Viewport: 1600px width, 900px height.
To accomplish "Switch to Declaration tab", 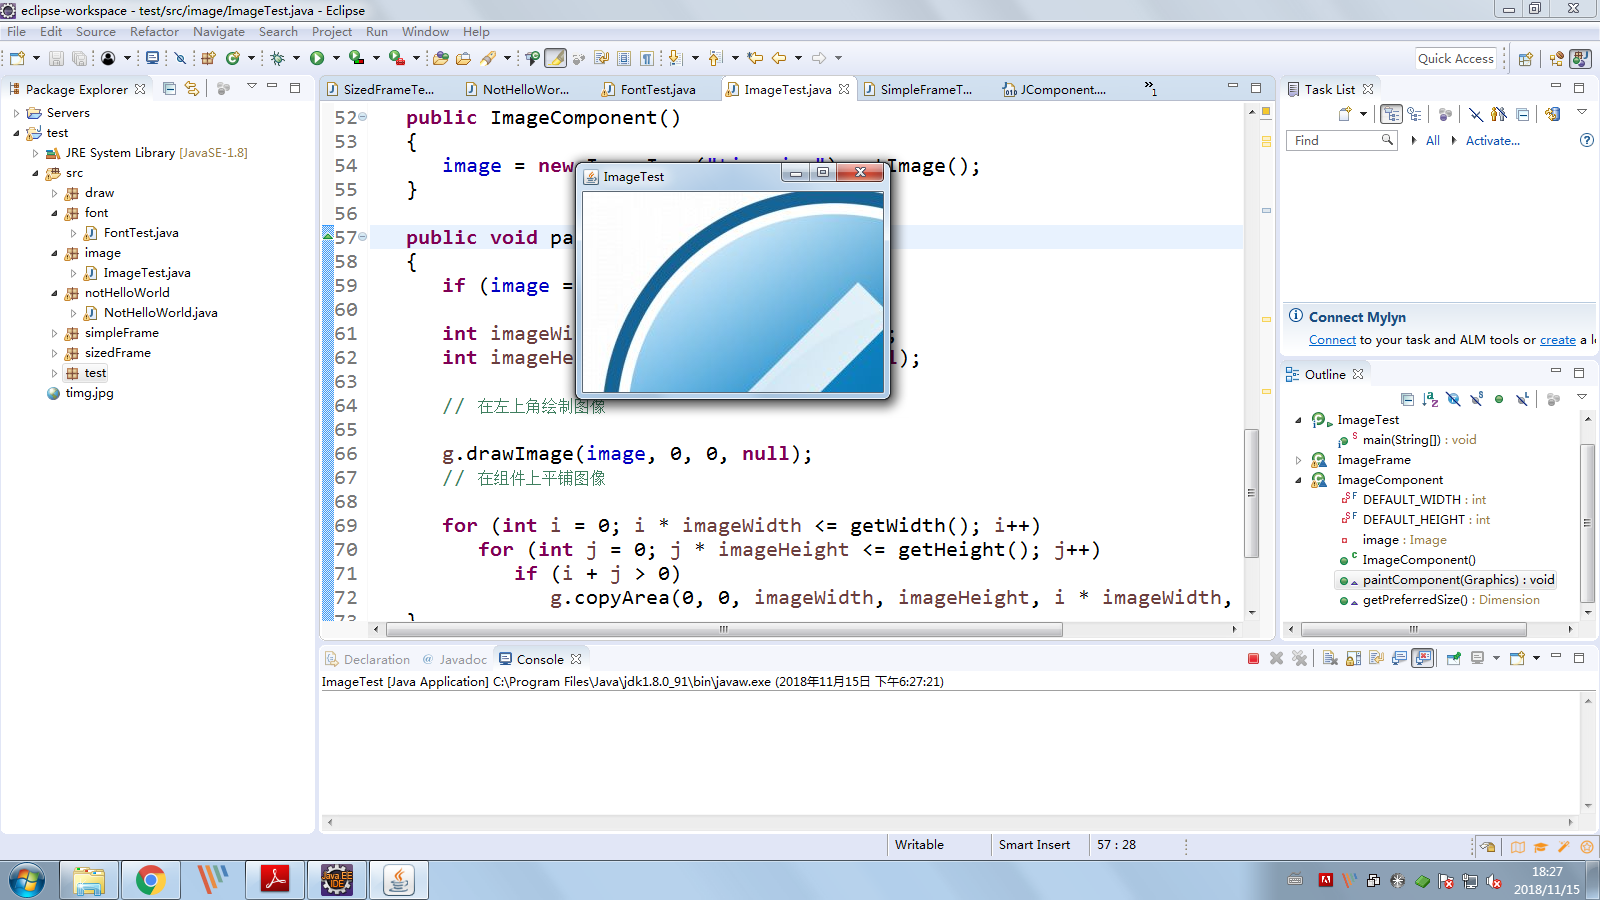I will tap(367, 659).
